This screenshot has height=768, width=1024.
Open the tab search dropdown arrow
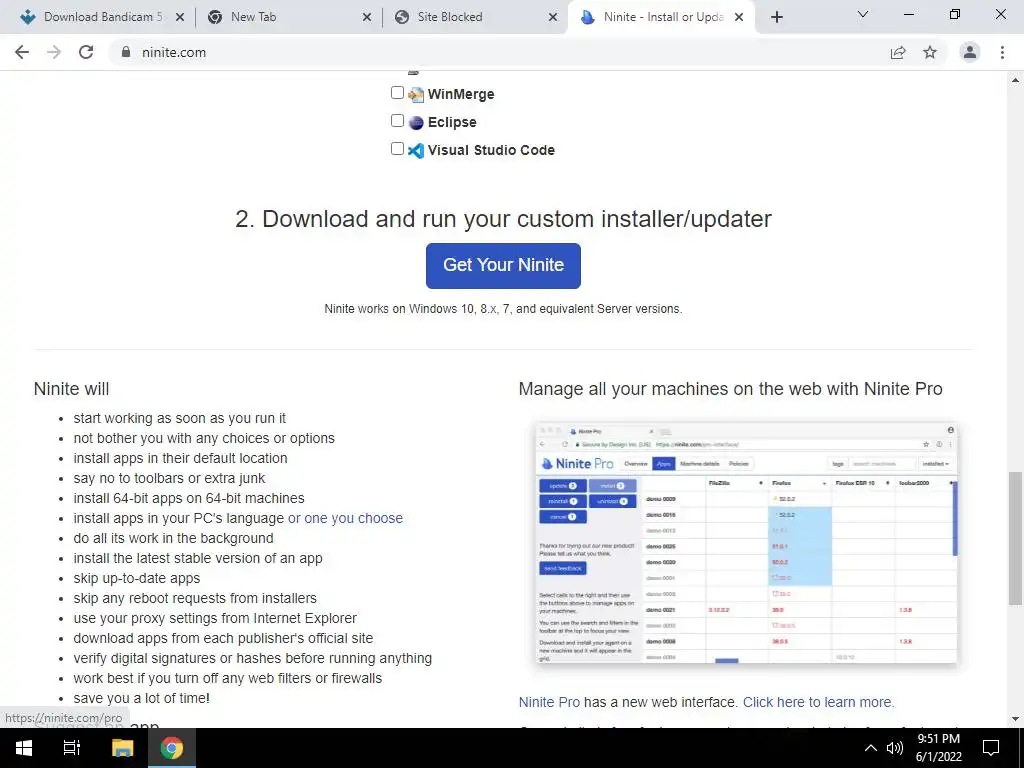point(863,14)
